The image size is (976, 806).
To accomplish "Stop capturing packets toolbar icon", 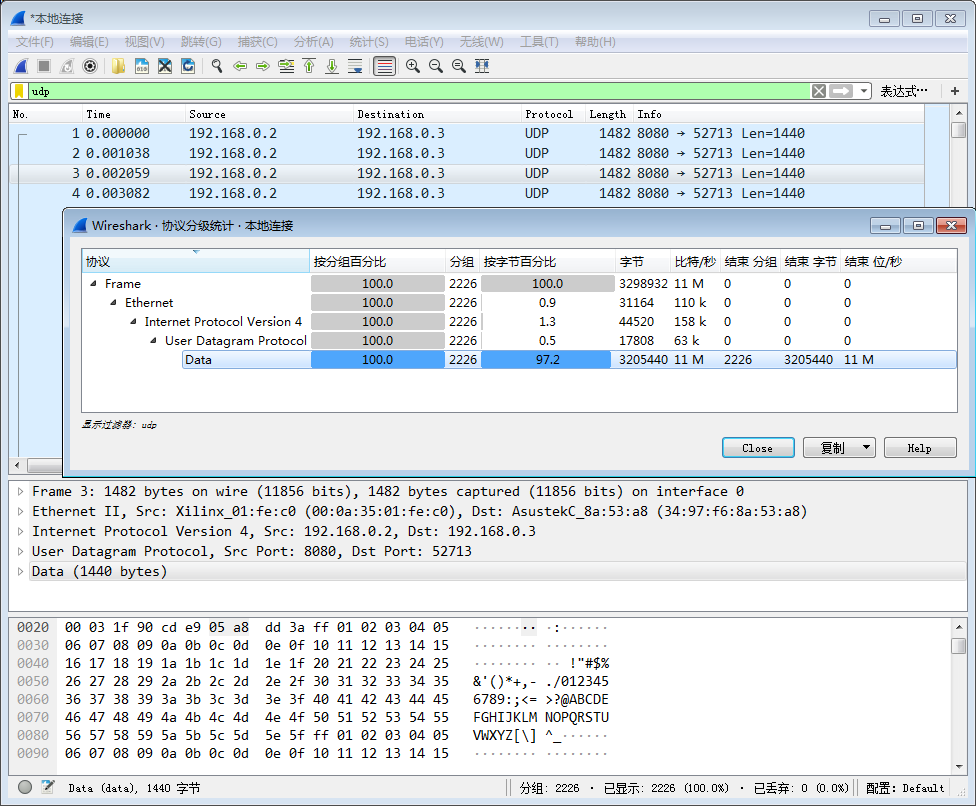I will pyautogui.click(x=44, y=66).
